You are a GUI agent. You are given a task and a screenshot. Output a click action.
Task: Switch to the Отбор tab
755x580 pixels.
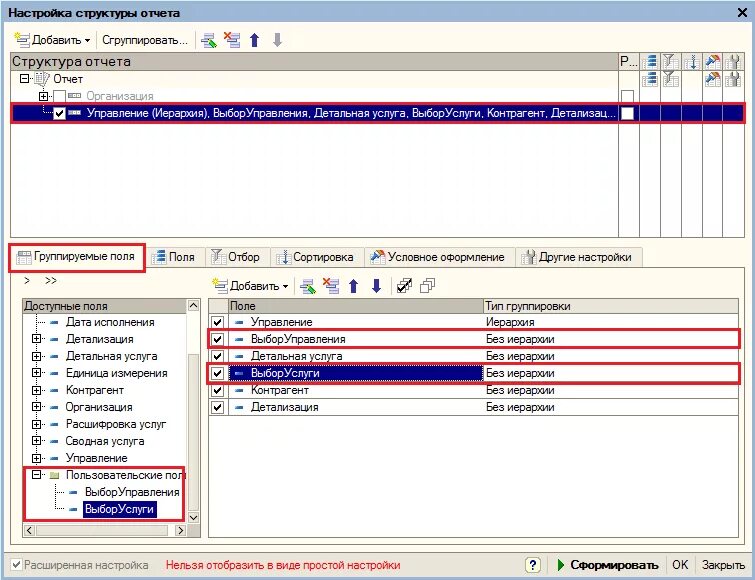(x=235, y=257)
